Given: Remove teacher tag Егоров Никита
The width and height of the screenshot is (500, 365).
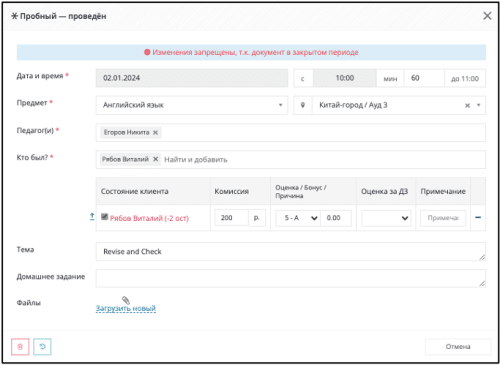Looking at the screenshot, I should [155, 132].
